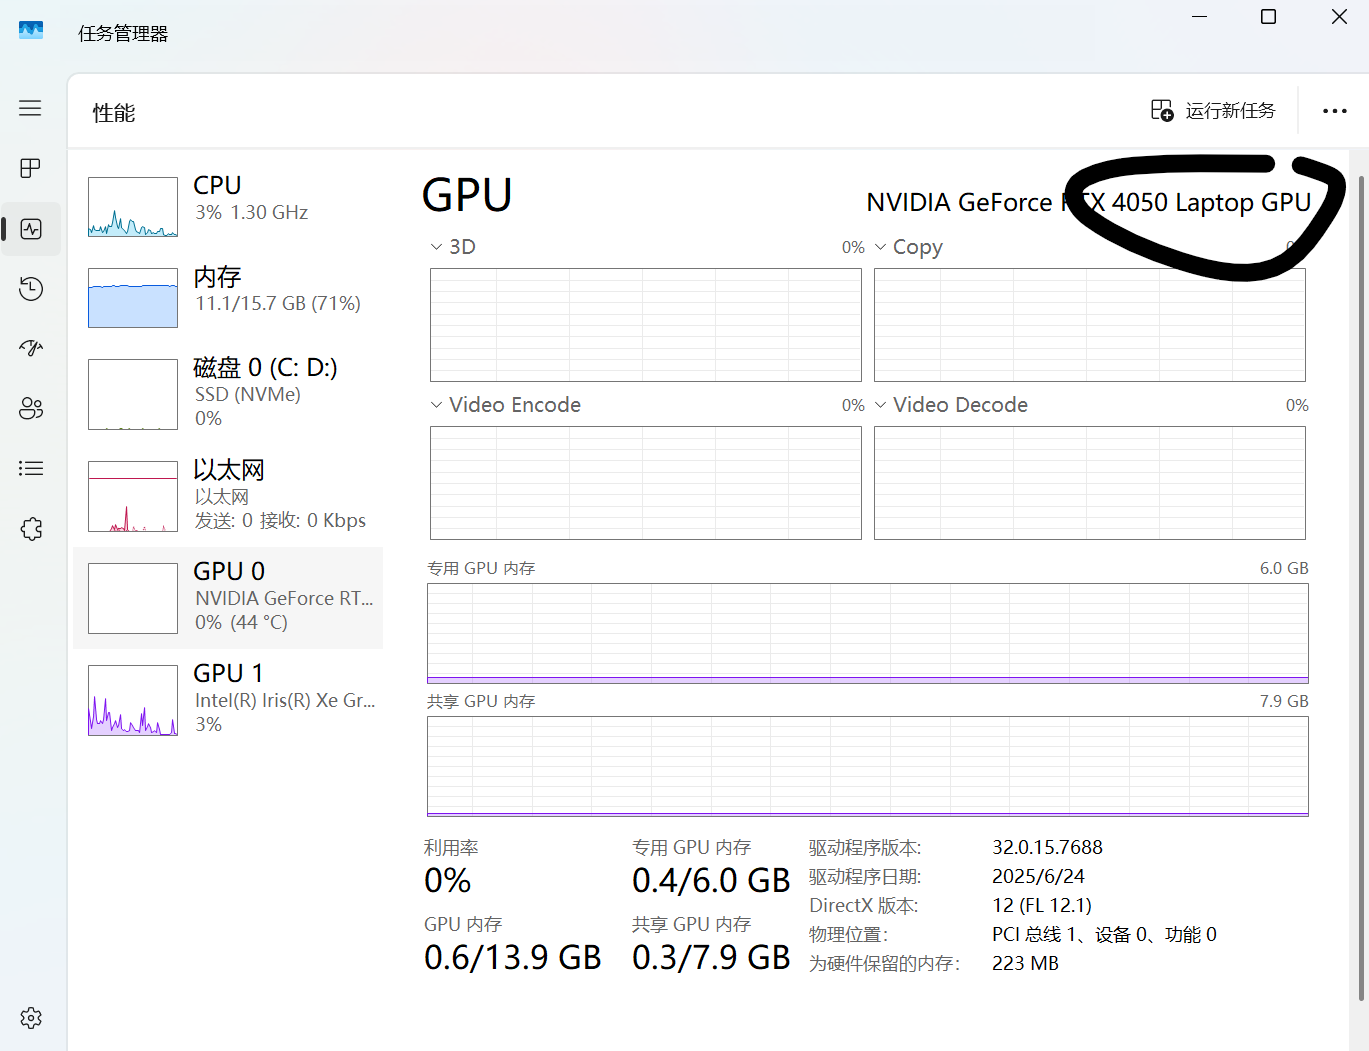Click the vertical scrollbar on right edge
Screen dimensions: 1369x1051
(1360, 588)
